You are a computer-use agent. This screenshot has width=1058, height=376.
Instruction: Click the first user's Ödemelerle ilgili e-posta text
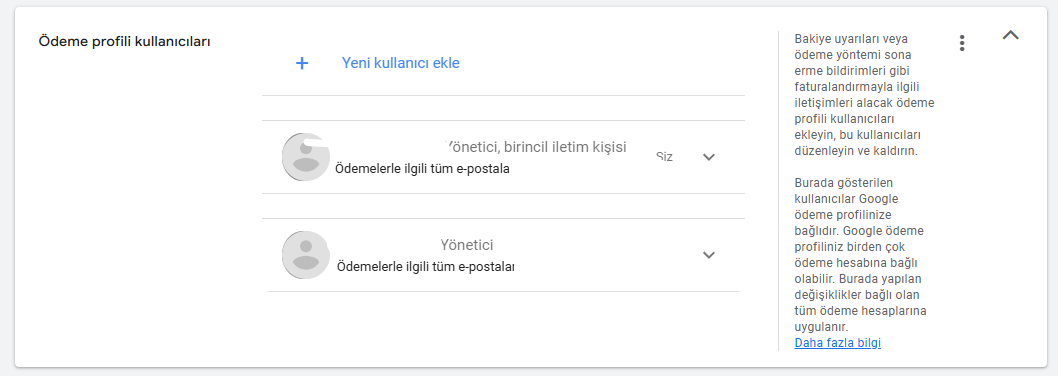point(422,169)
